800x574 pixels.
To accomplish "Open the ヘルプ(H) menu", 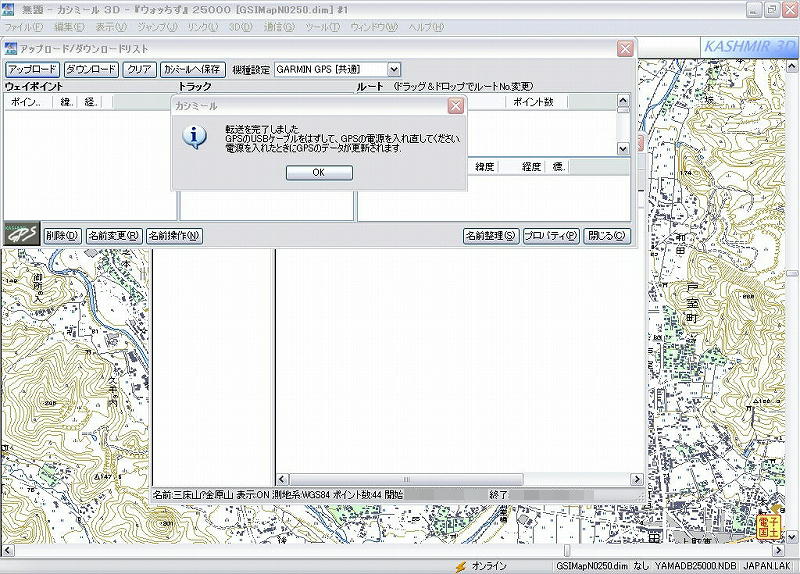I will point(426,27).
